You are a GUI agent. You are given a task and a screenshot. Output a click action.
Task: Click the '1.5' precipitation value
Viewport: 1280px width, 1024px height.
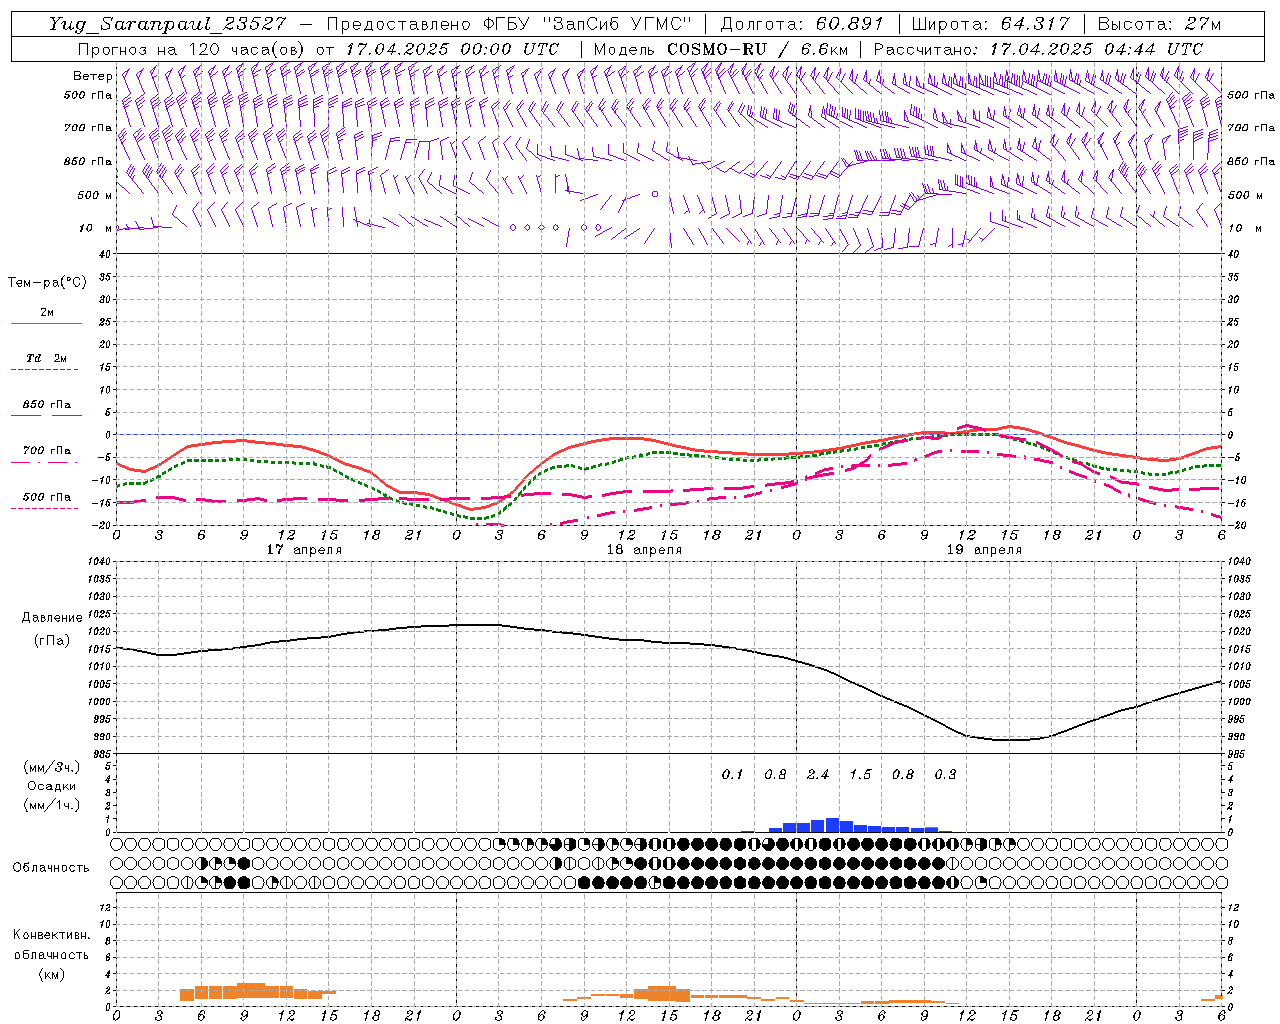point(860,774)
